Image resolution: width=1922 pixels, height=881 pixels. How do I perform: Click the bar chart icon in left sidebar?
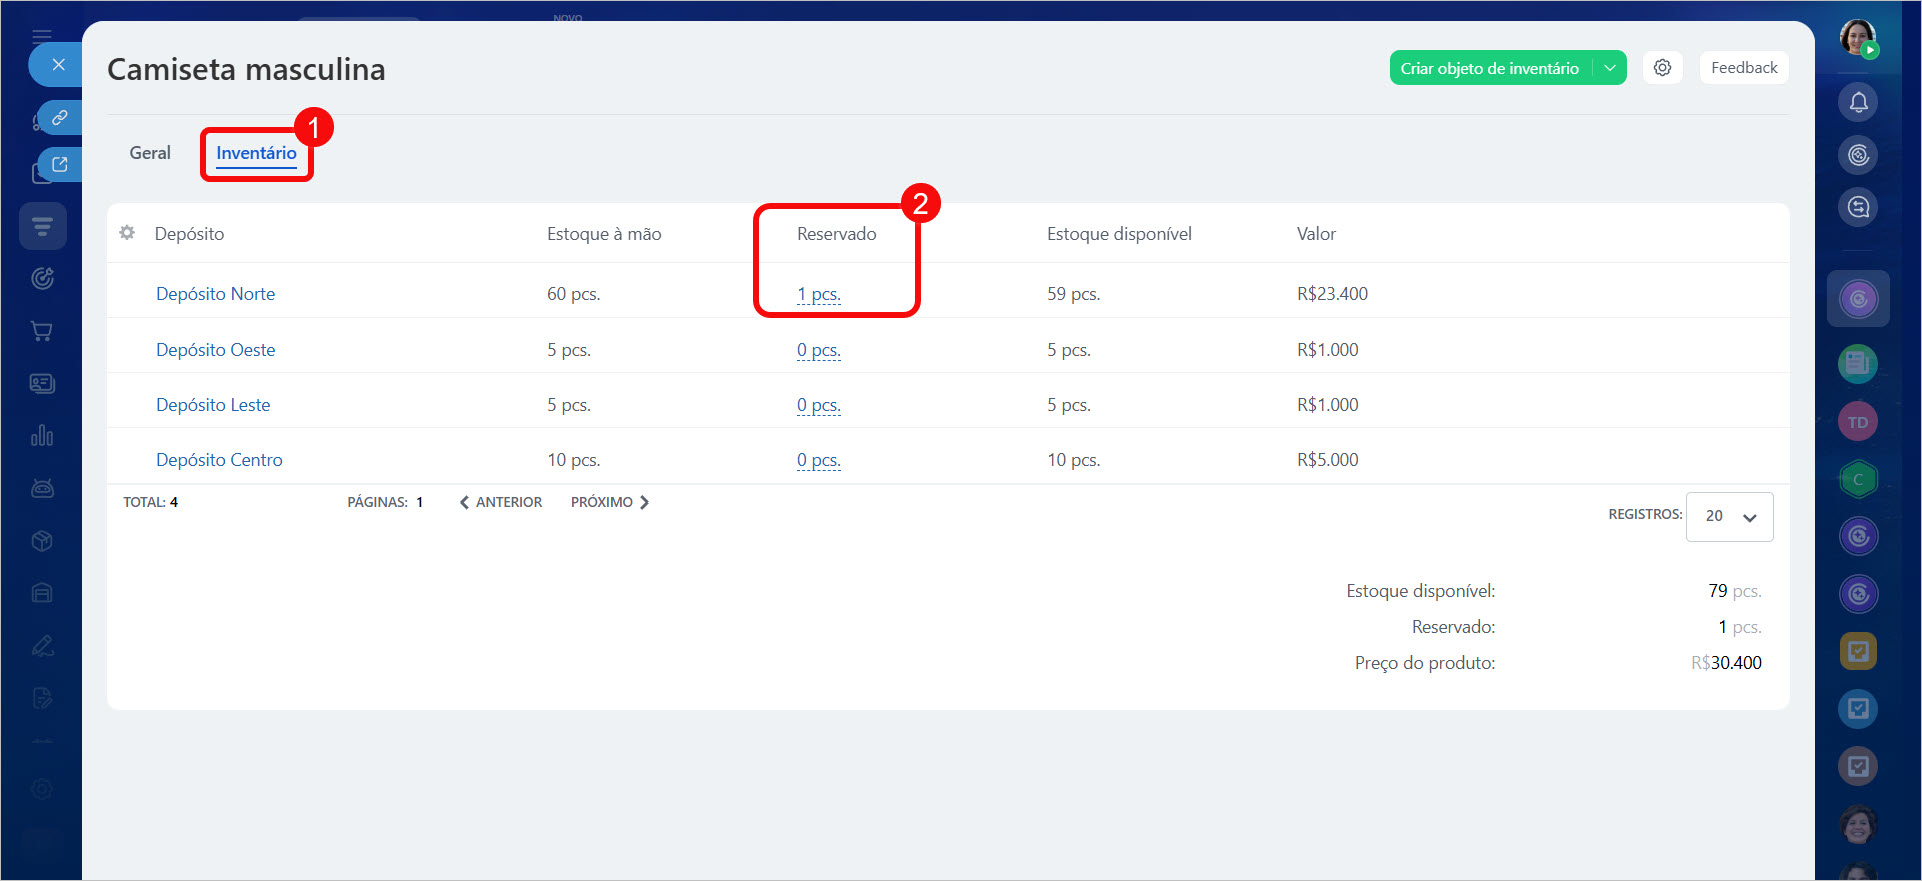click(x=42, y=436)
